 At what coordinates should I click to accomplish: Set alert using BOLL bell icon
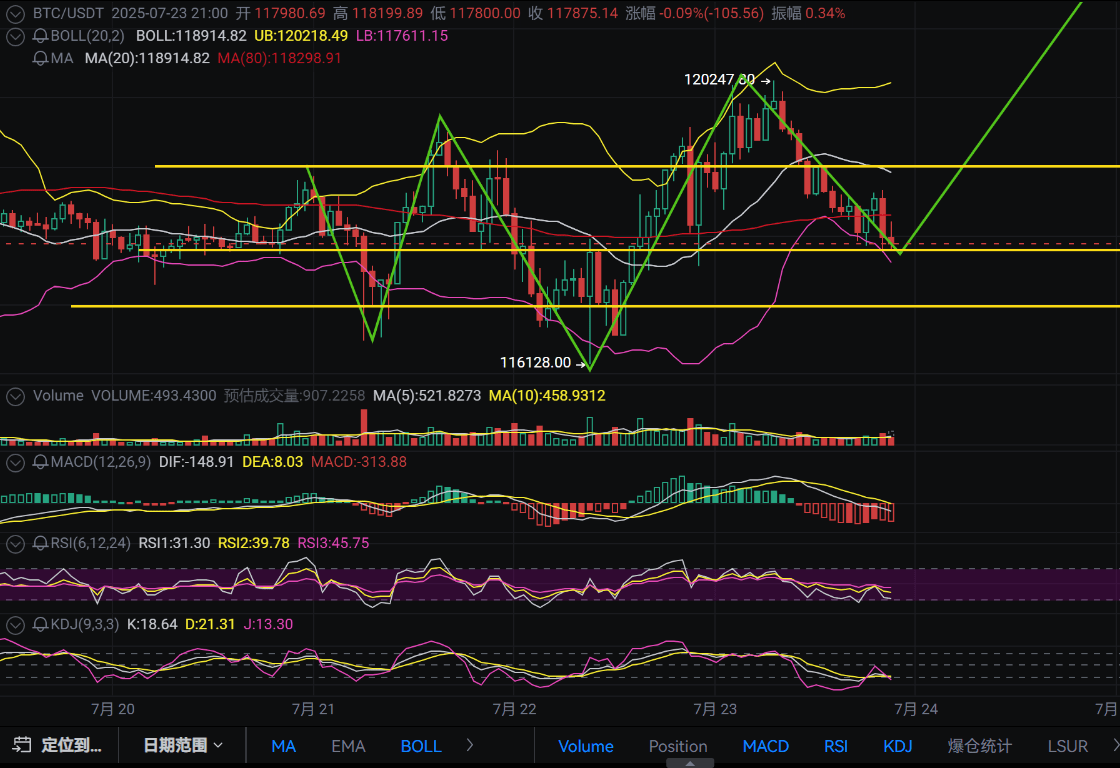click(x=41, y=36)
